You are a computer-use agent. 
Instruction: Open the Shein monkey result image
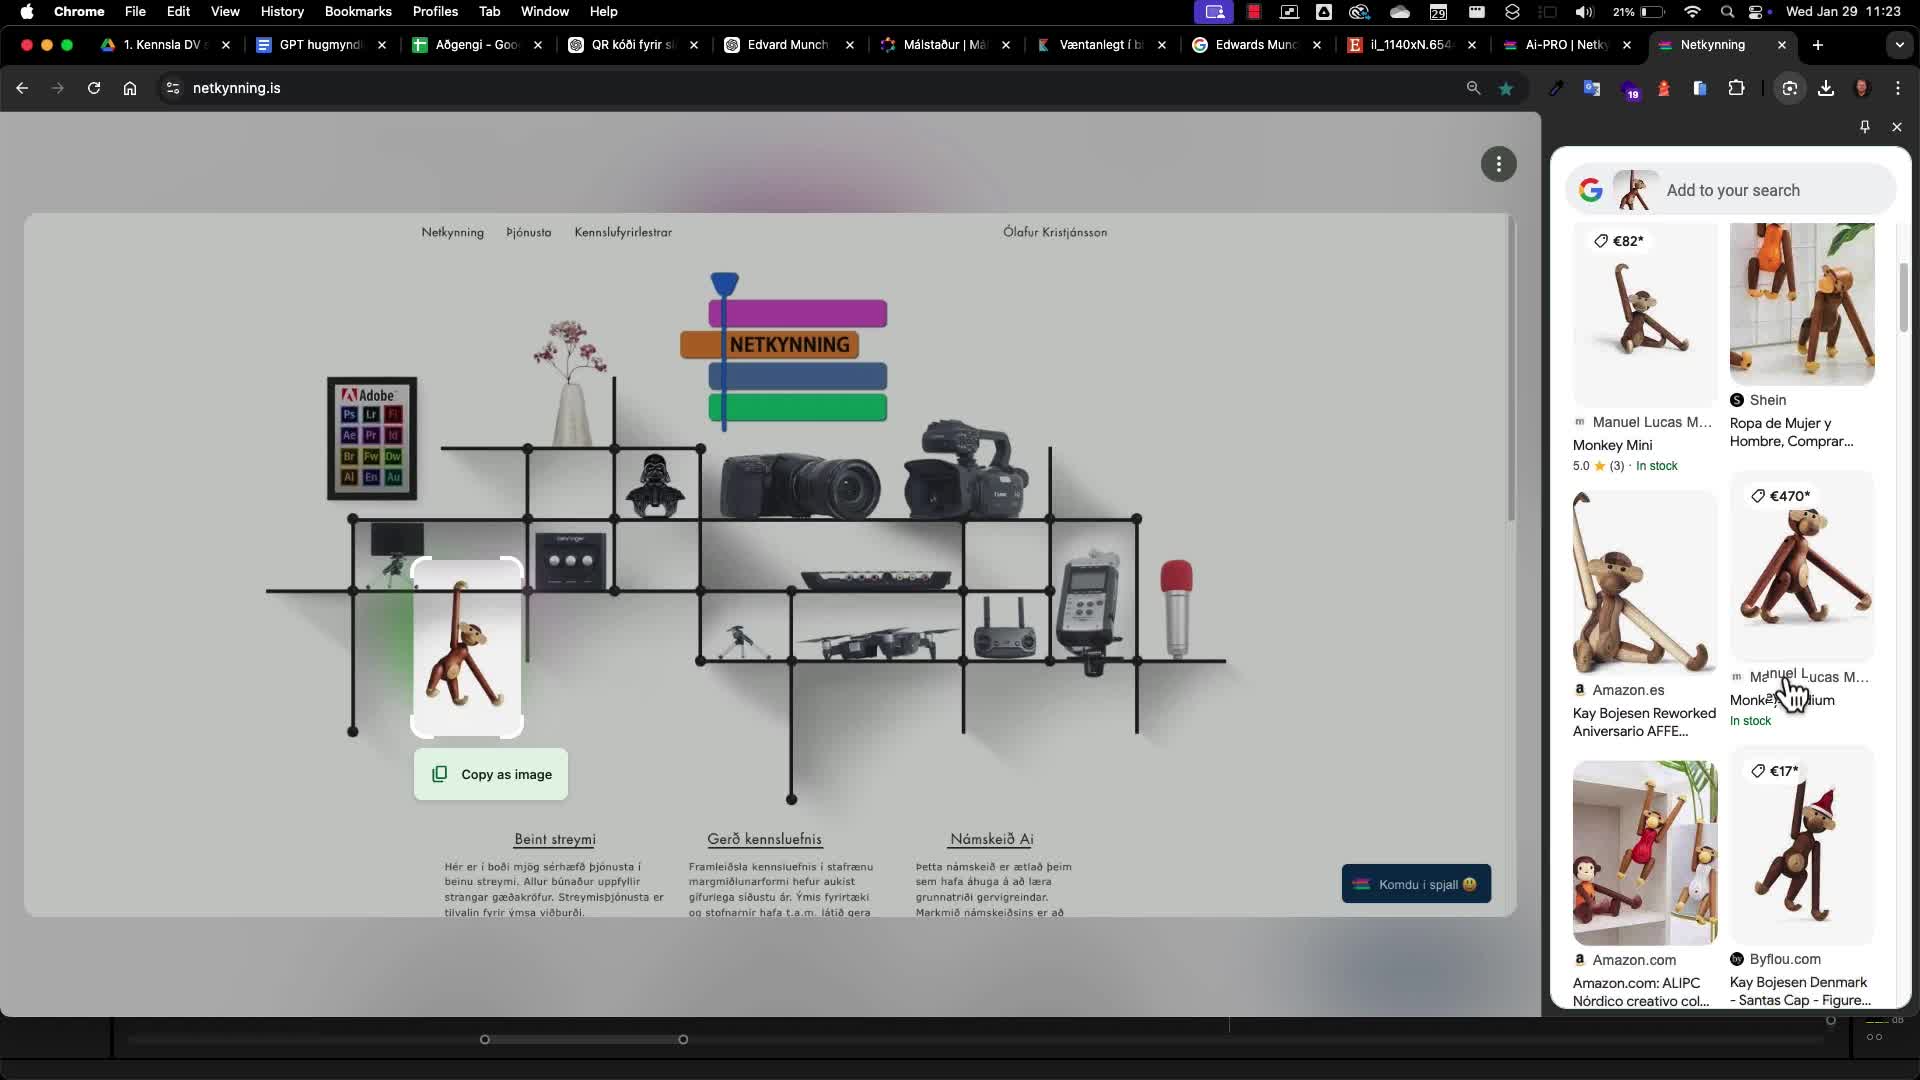tap(1802, 304)
